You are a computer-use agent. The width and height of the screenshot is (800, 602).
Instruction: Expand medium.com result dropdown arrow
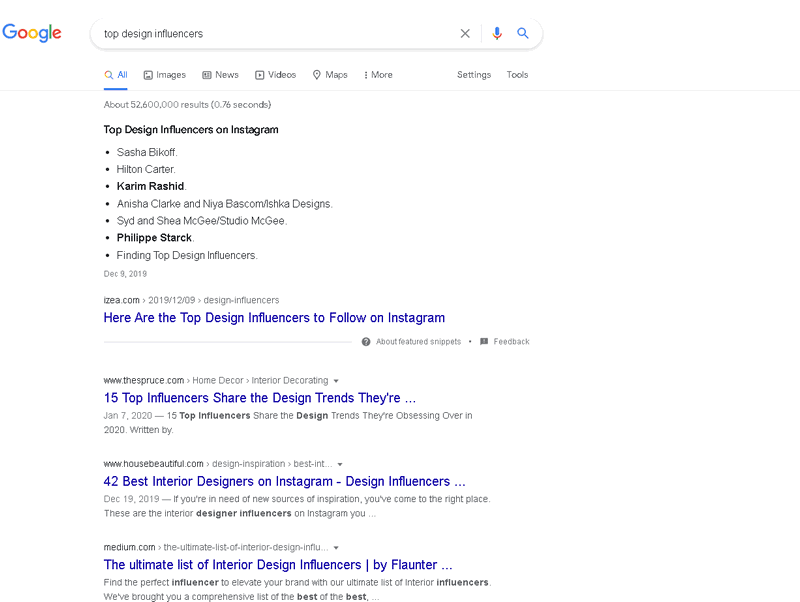click(335, 548)
